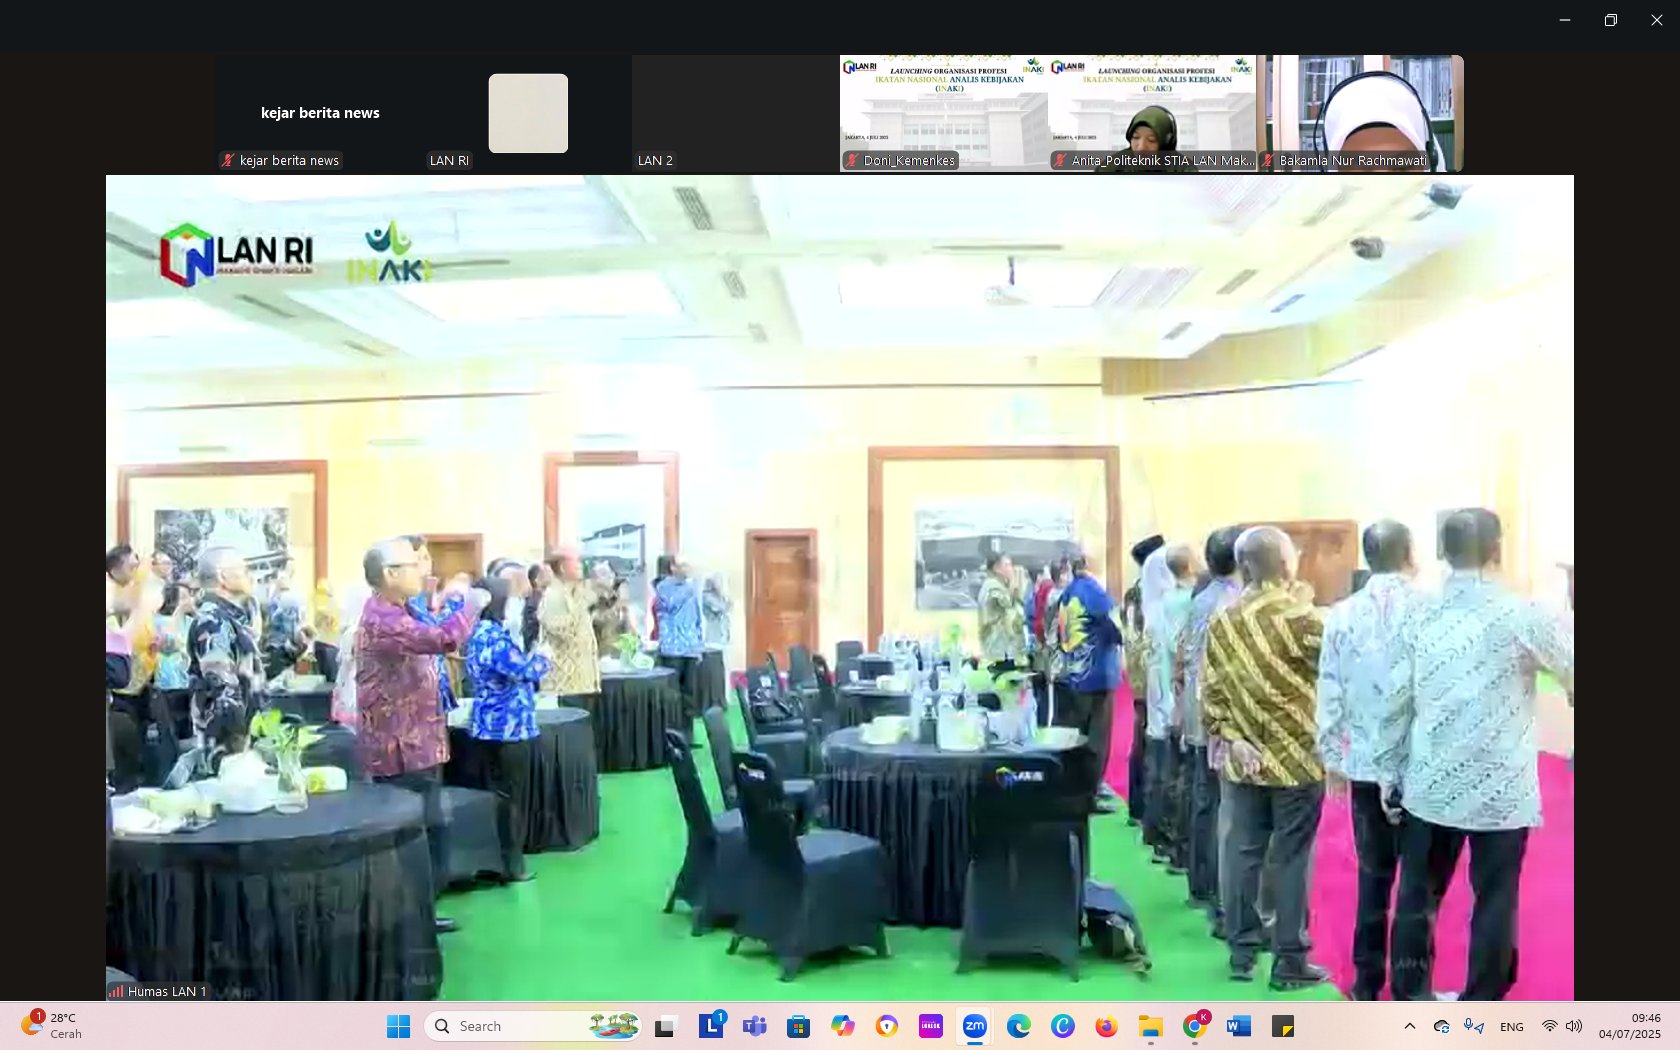The image size is (1680, 1050).
Task: Select the Bakamla Nur Rachmawati video tile
Action: tap(1361, 113)
